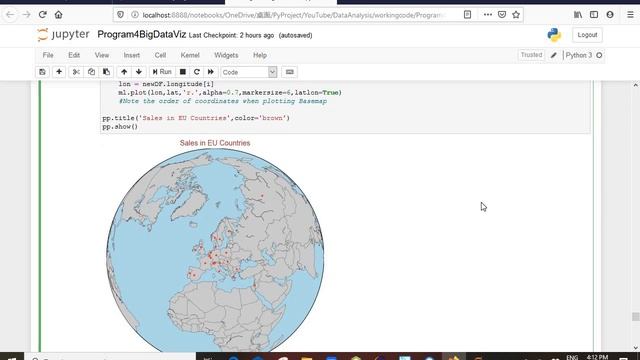This screenshot has width=640, height=360.
Task: Bookmark this page with the star icon
Action: 516,15
